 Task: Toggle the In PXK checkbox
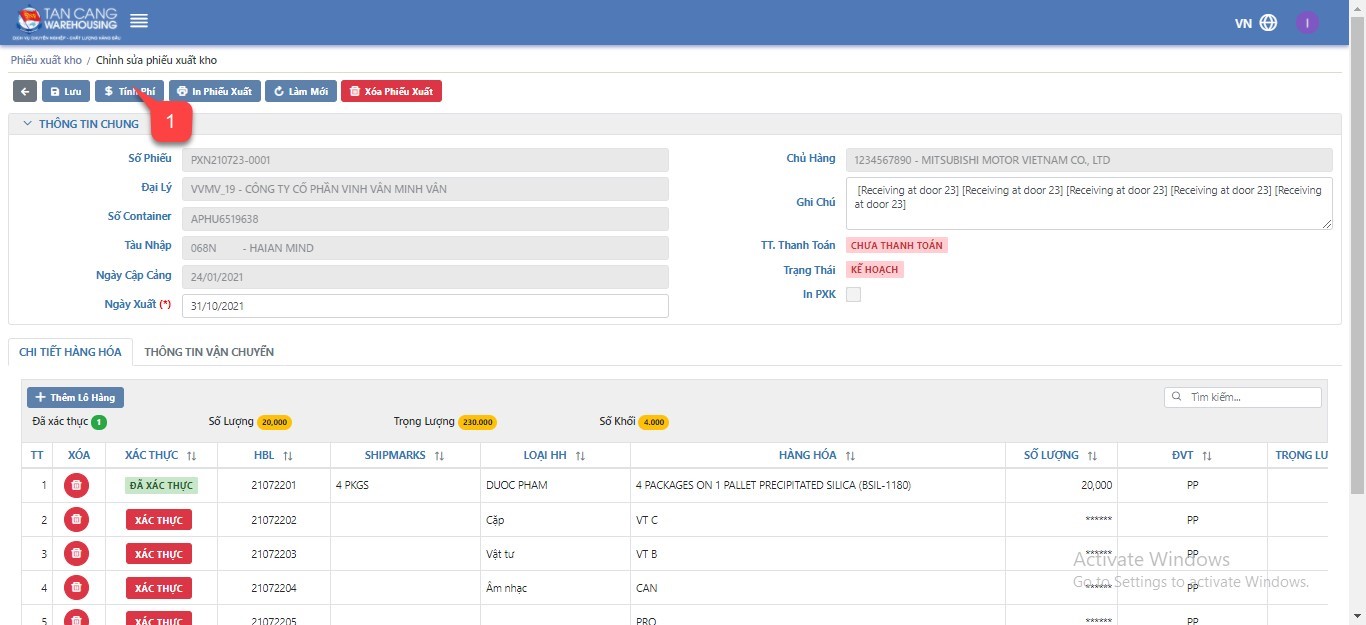[853, 294]
